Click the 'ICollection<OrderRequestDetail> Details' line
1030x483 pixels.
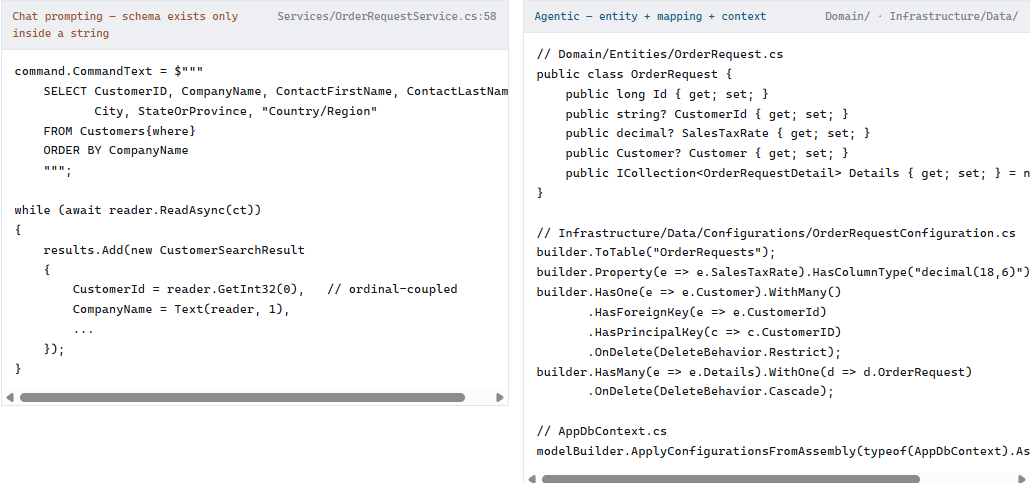coord(797,173)
